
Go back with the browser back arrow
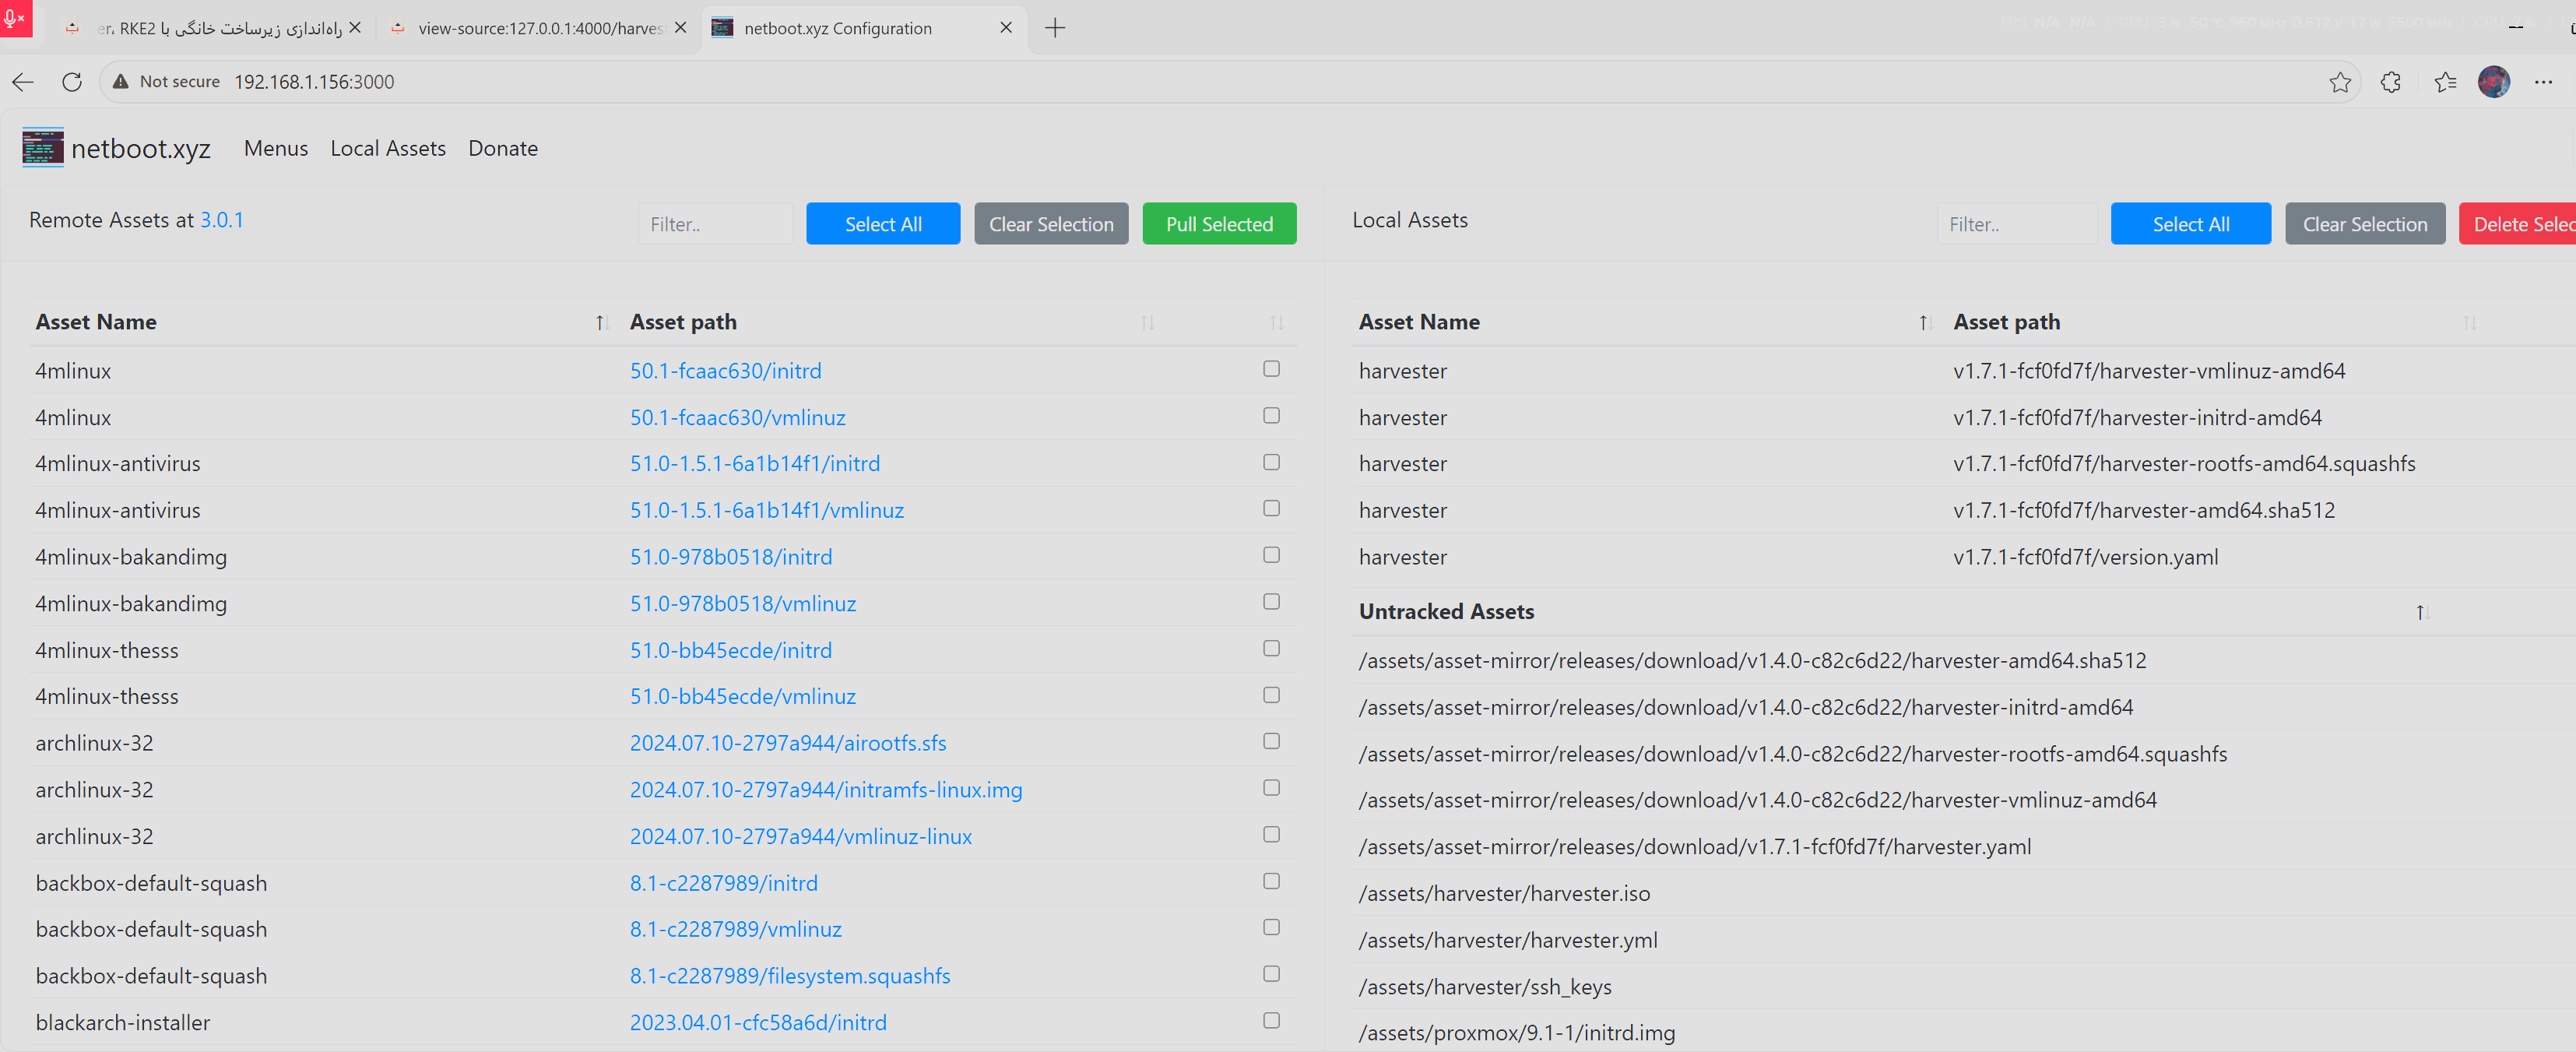[23, 82]
